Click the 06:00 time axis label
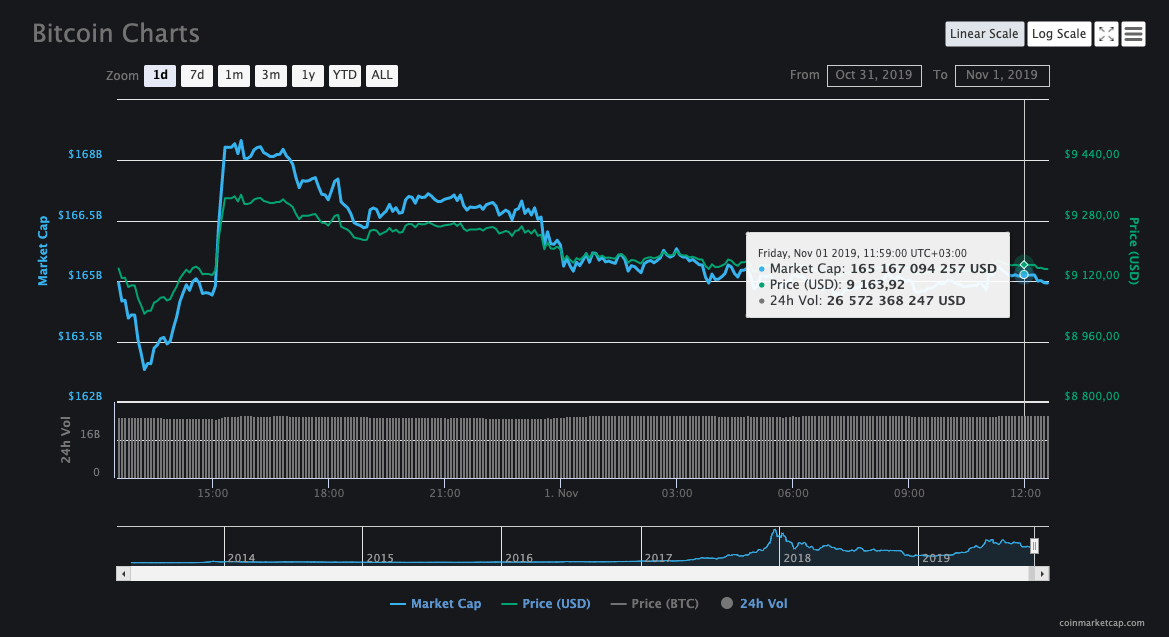Viewport: 1169px width, 637px height. 793,493
